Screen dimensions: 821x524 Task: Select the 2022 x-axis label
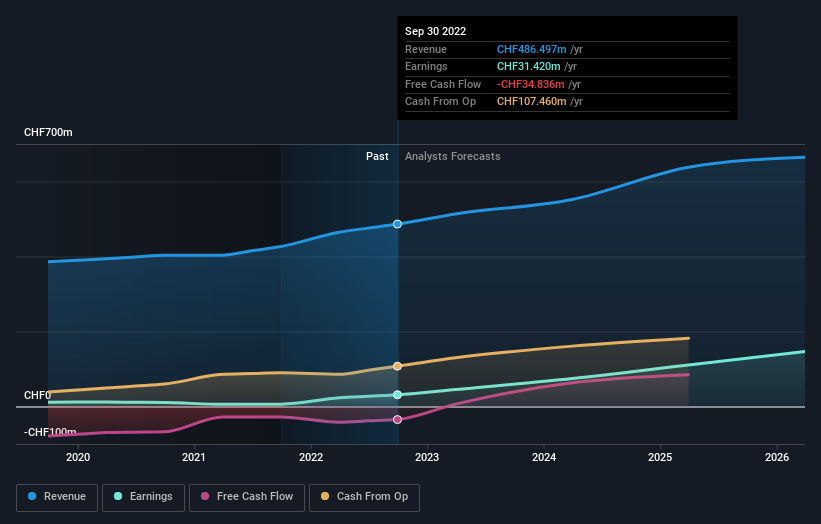(x=311, y=457)
